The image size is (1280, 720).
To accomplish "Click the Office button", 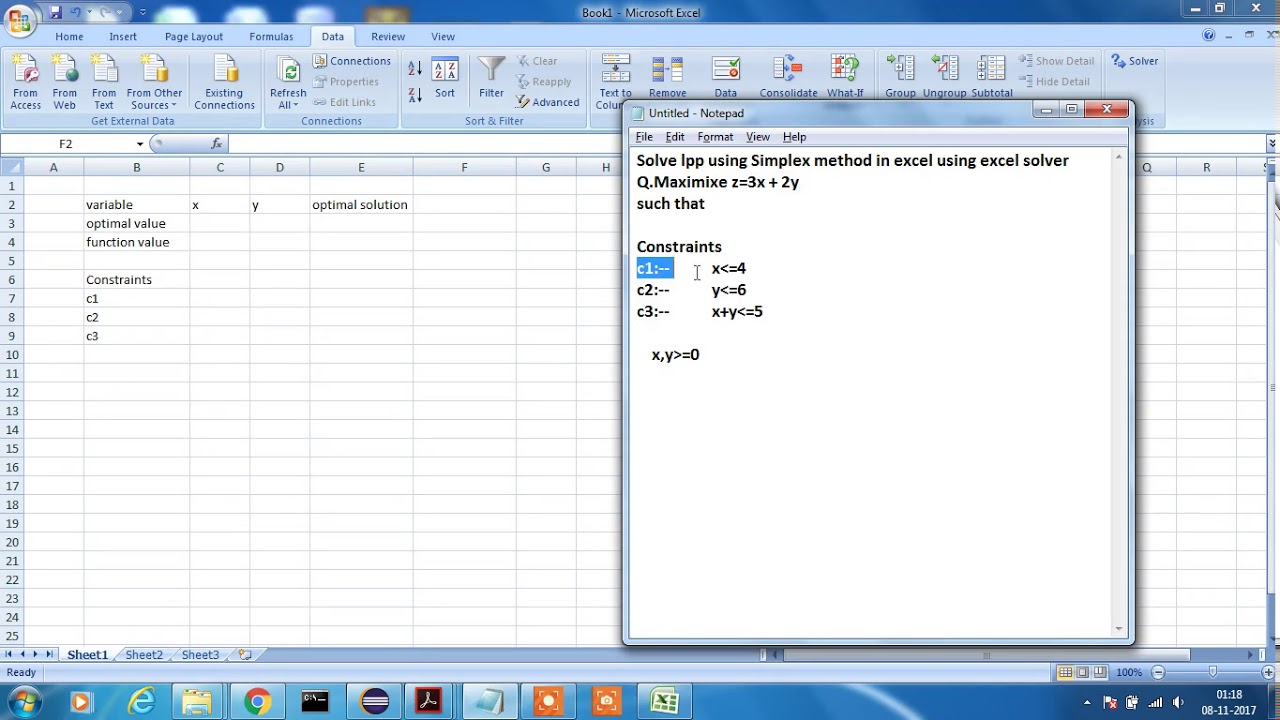I will point(19,21).
